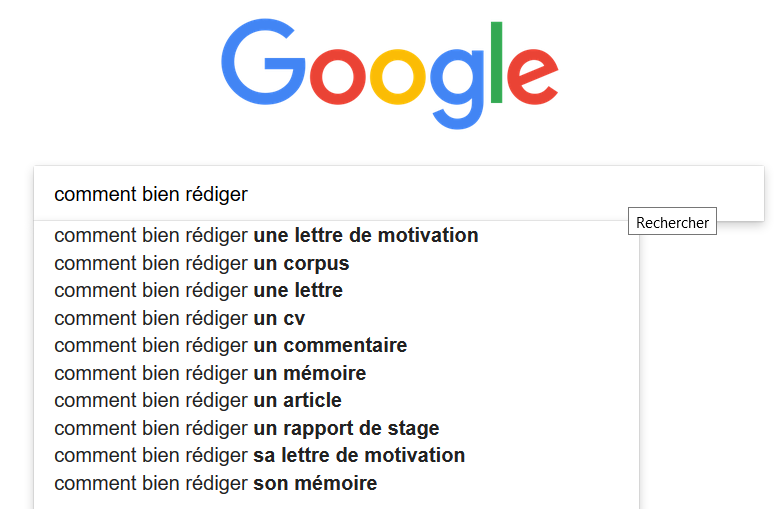Screen dimensions: 776x509
Task: Click the blue 'G' in the logo
Action: click(x=263, y=62)
